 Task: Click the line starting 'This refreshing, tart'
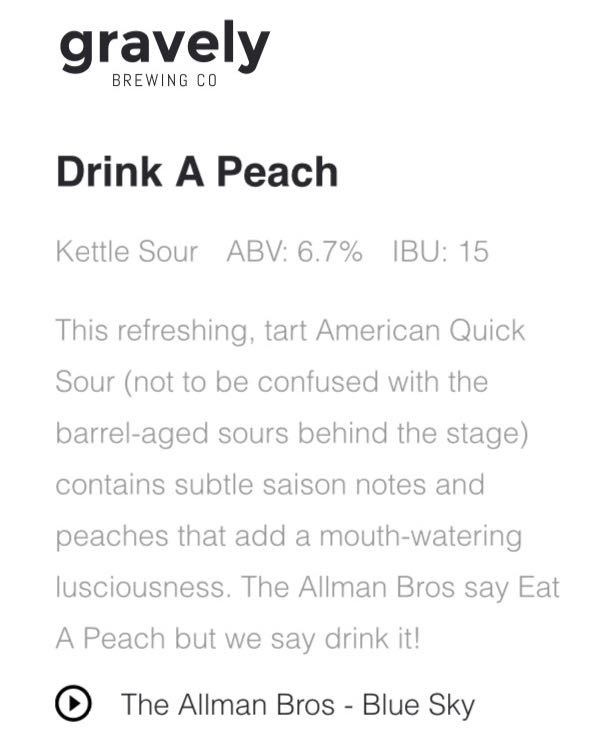click(x=290, y=330)
